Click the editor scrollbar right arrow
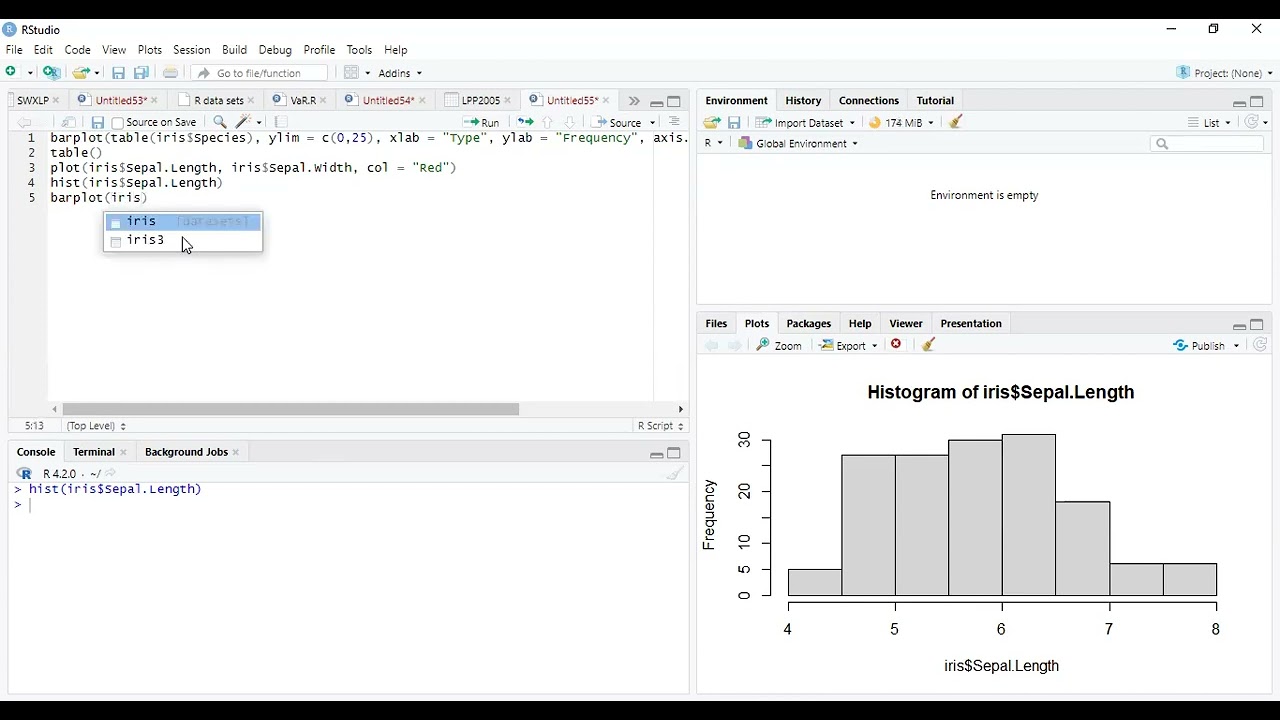Screen dimensions: 1280x720 pyautogui.click(x=681, y=409)
